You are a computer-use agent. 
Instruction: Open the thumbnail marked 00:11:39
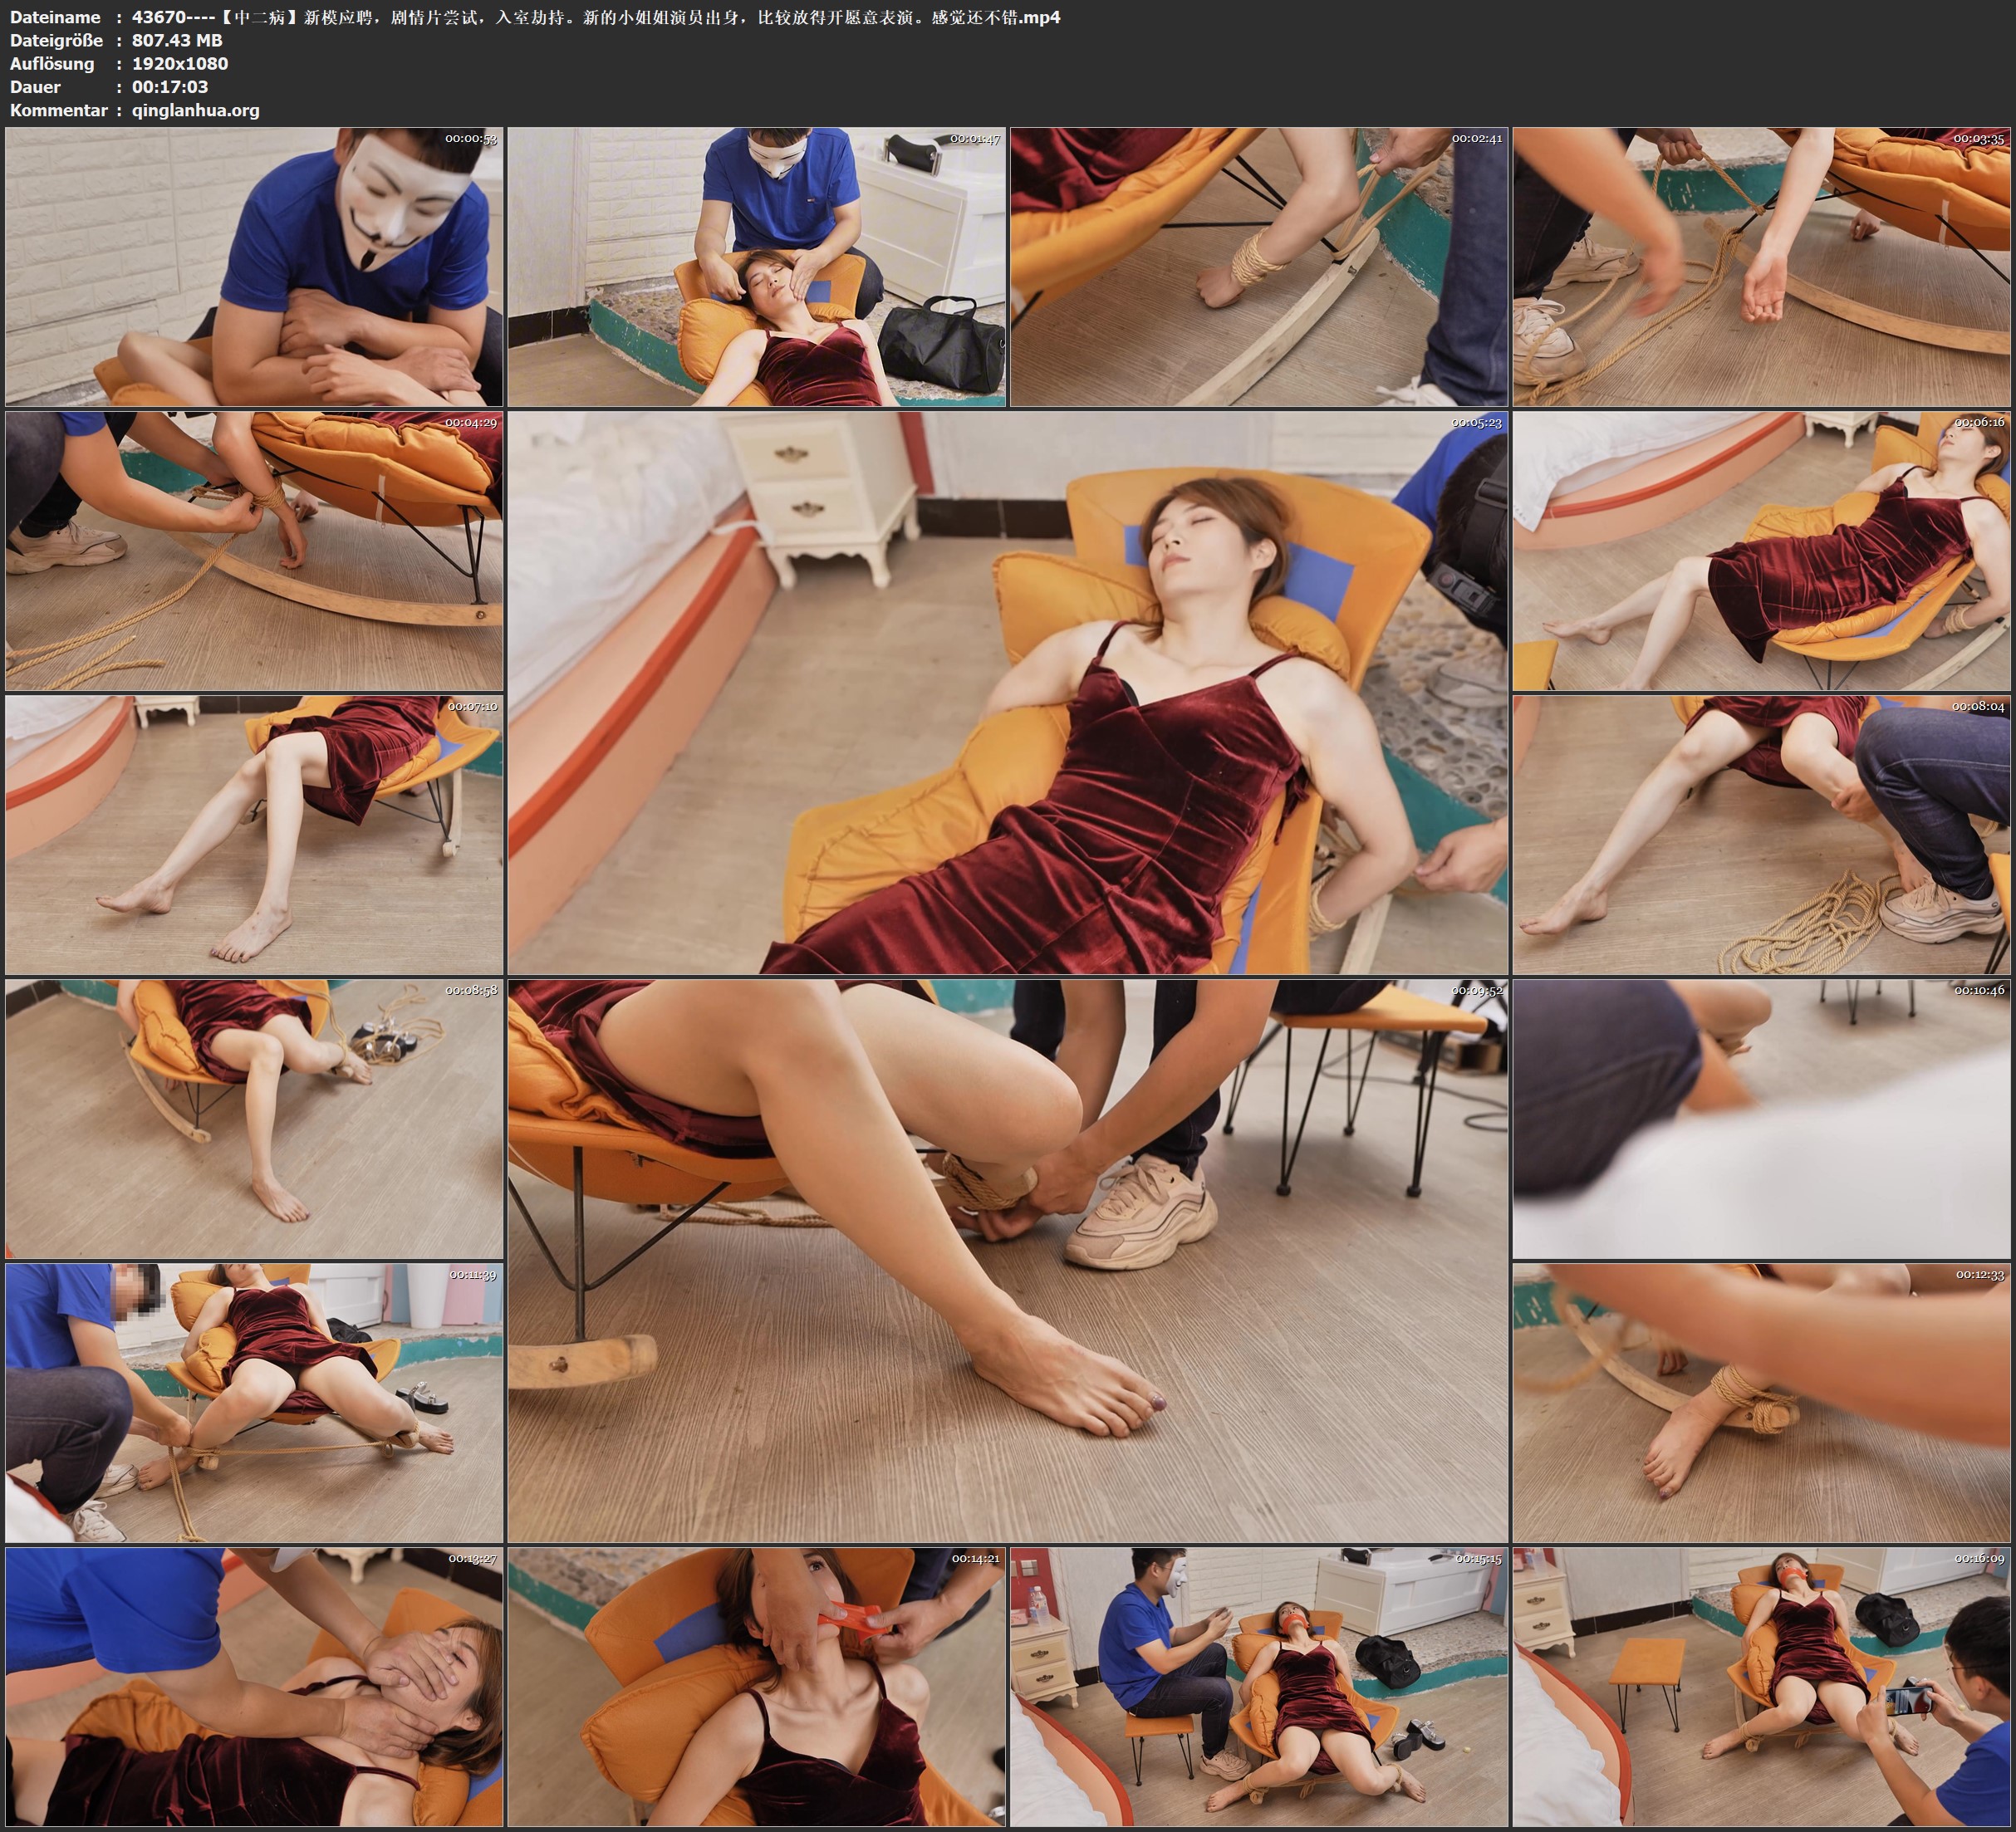pos(254,1403)
